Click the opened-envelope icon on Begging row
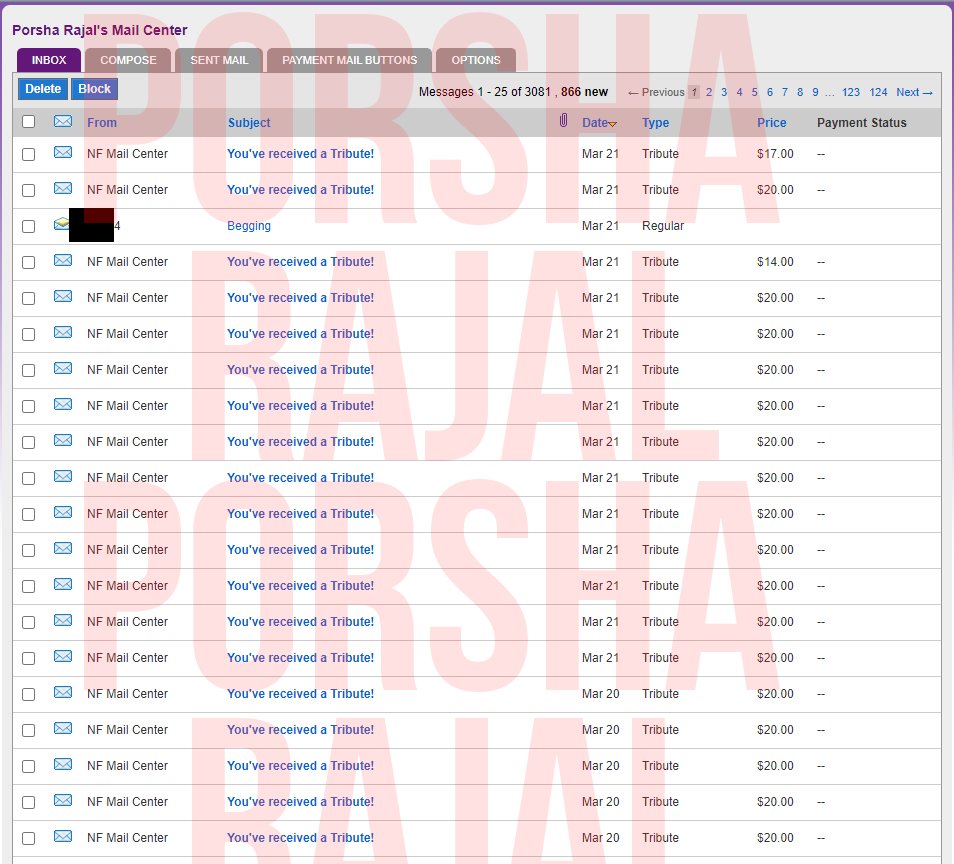 (x=61, y=224)
